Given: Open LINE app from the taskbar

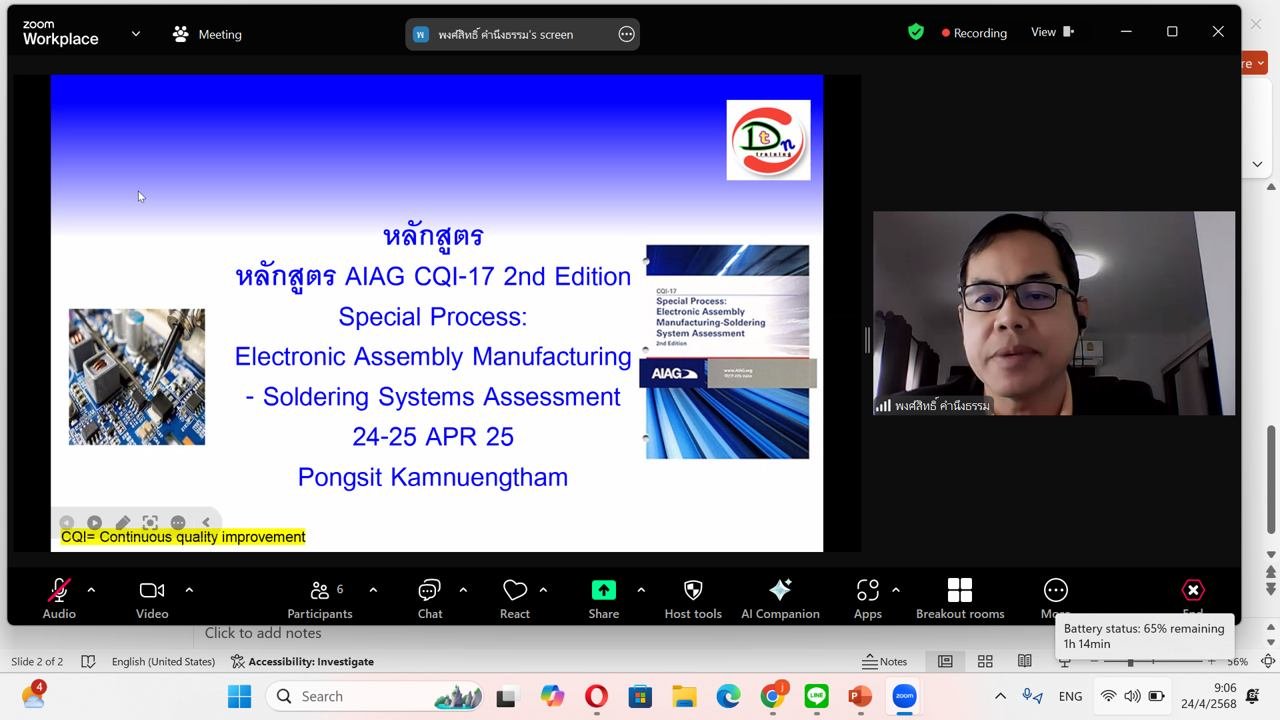Looking at the screenshot, I should click(816, 696).
